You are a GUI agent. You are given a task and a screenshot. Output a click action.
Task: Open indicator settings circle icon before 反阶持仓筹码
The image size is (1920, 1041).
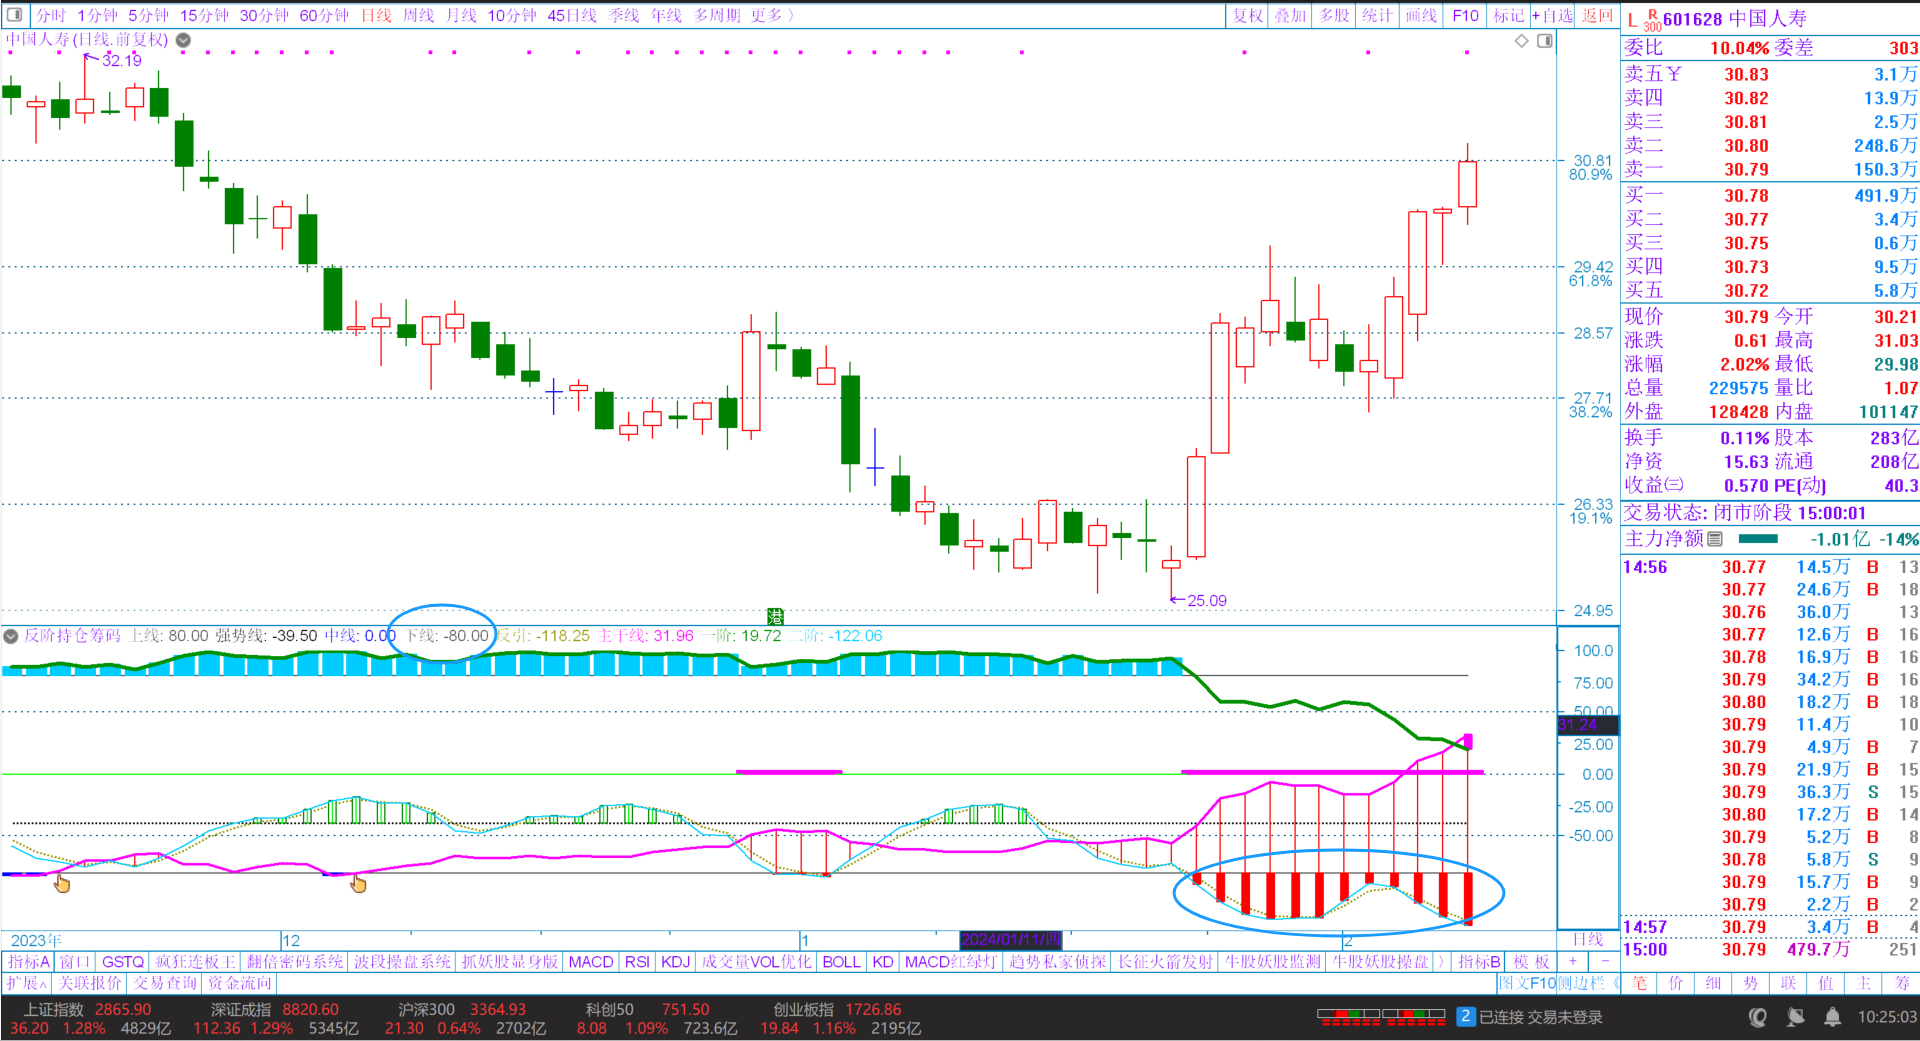coord(11,636)
